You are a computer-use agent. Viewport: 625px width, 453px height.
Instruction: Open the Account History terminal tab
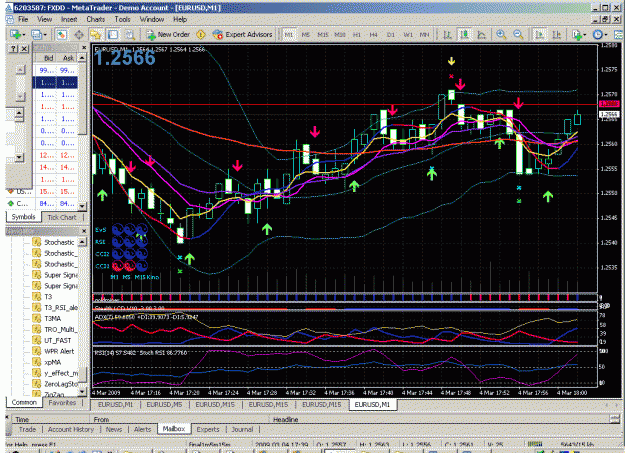click(71, 429)
